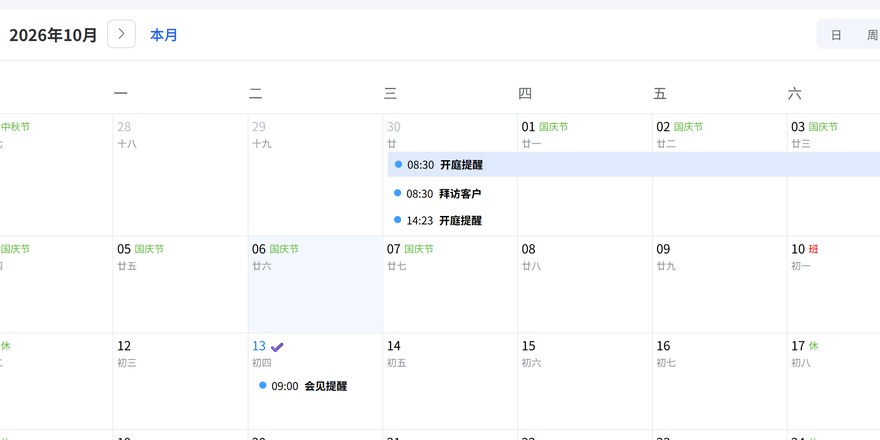Select date 14 初五
This screenshot has height=440, width=880.
coord(450,382)
